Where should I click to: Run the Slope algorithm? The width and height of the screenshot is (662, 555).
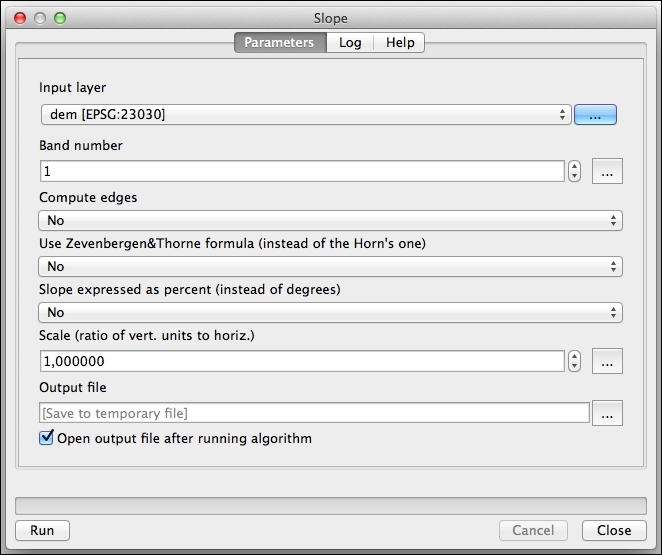[42, 531]
